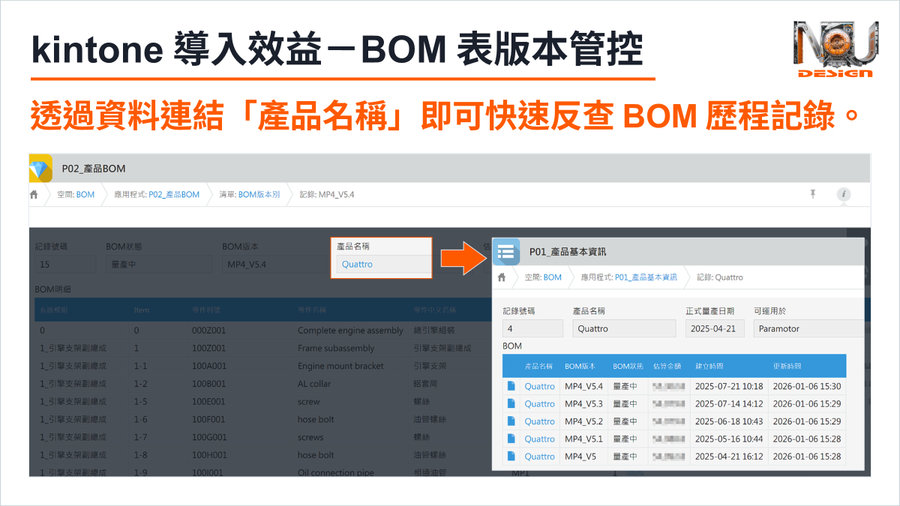Click the Engine mount bracket part name
900x506 pixels.
[x=340, y=366]
